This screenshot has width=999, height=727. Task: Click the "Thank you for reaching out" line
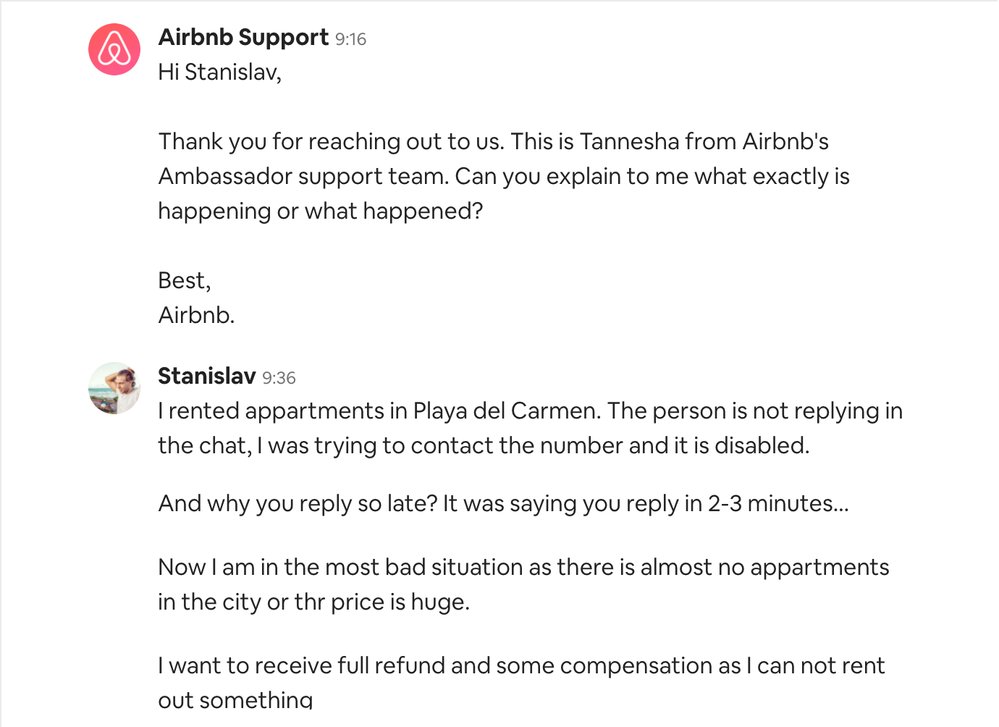[x=493, y=142]
